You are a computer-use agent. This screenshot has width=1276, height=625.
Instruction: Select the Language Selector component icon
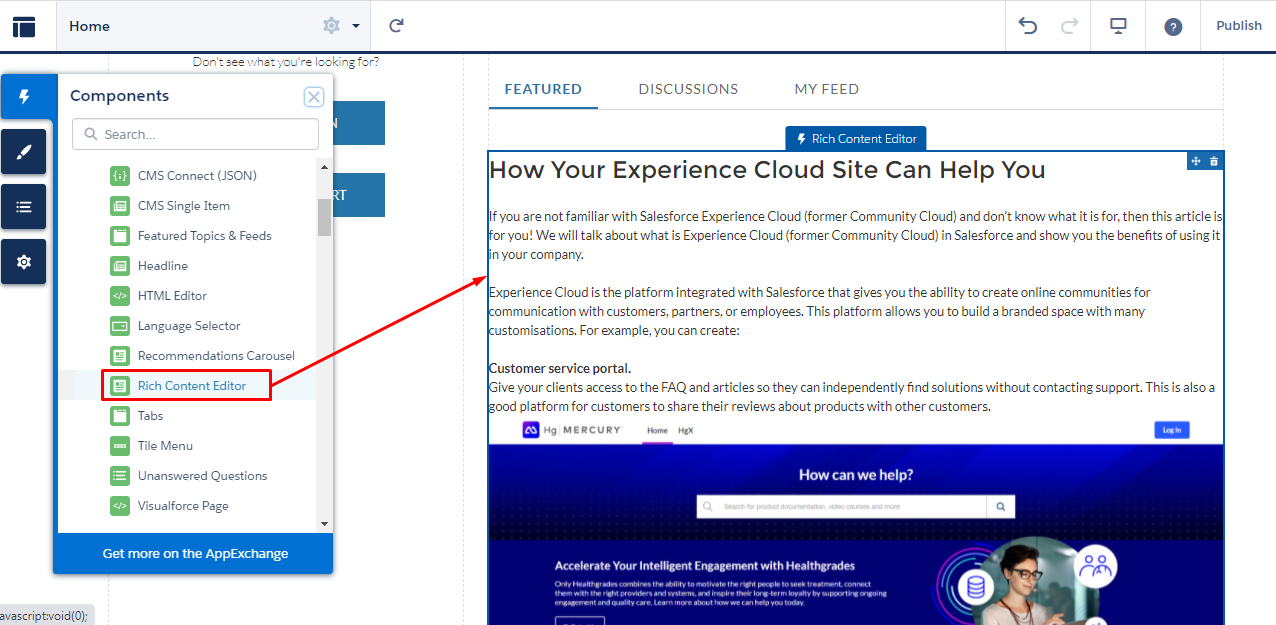click(120, 326)
